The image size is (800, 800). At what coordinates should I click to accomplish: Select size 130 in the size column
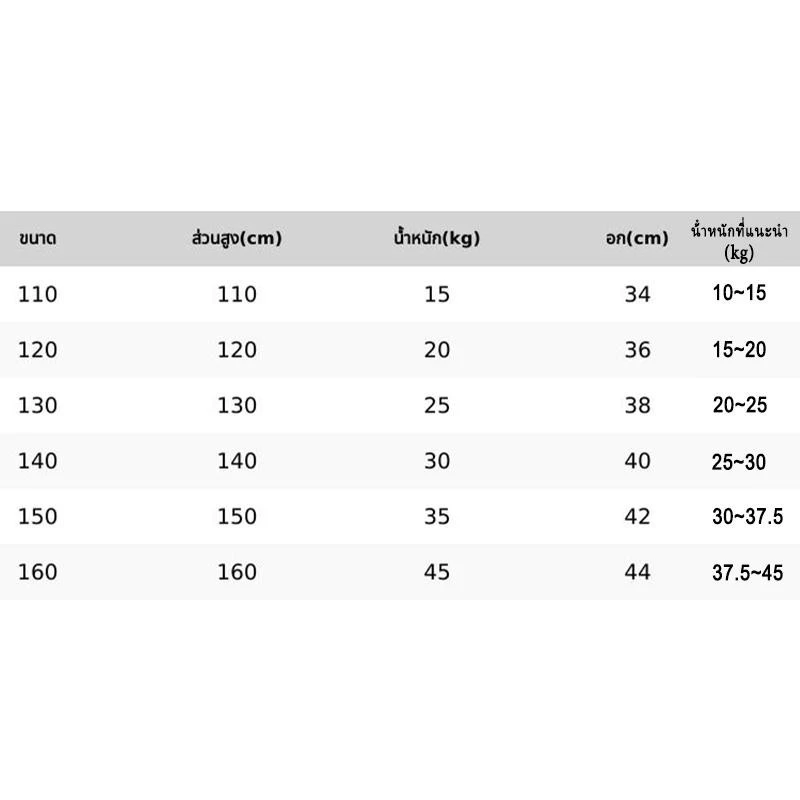(38, 406)
